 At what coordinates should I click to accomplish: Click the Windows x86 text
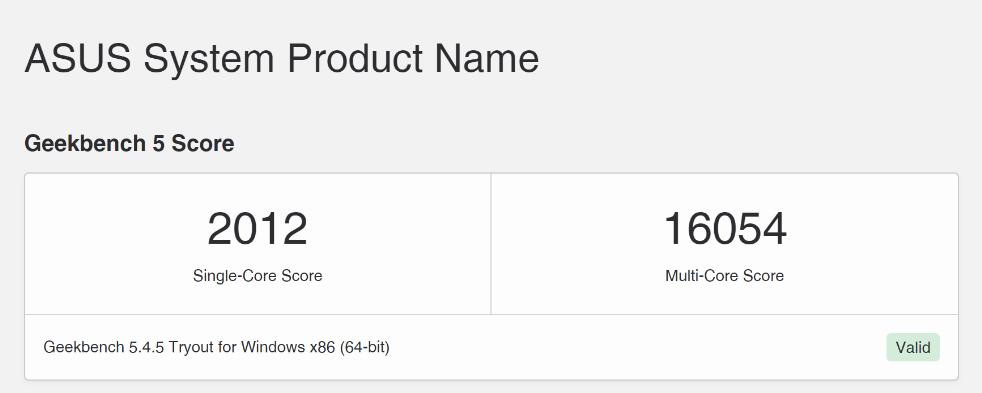[x=288, y=347]
